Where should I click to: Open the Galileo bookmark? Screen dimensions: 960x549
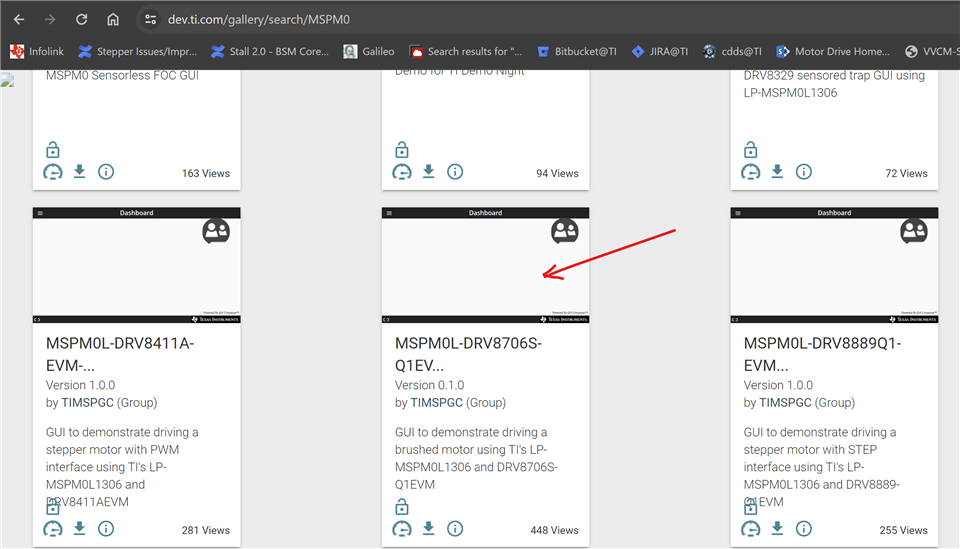coord(369,51)
